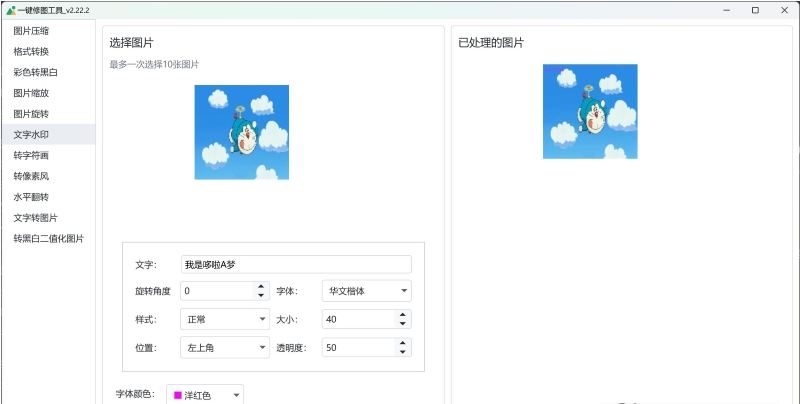Select the 文字水印 sidebar item
This screenshot has height=404, width=803.
(48, 135)
